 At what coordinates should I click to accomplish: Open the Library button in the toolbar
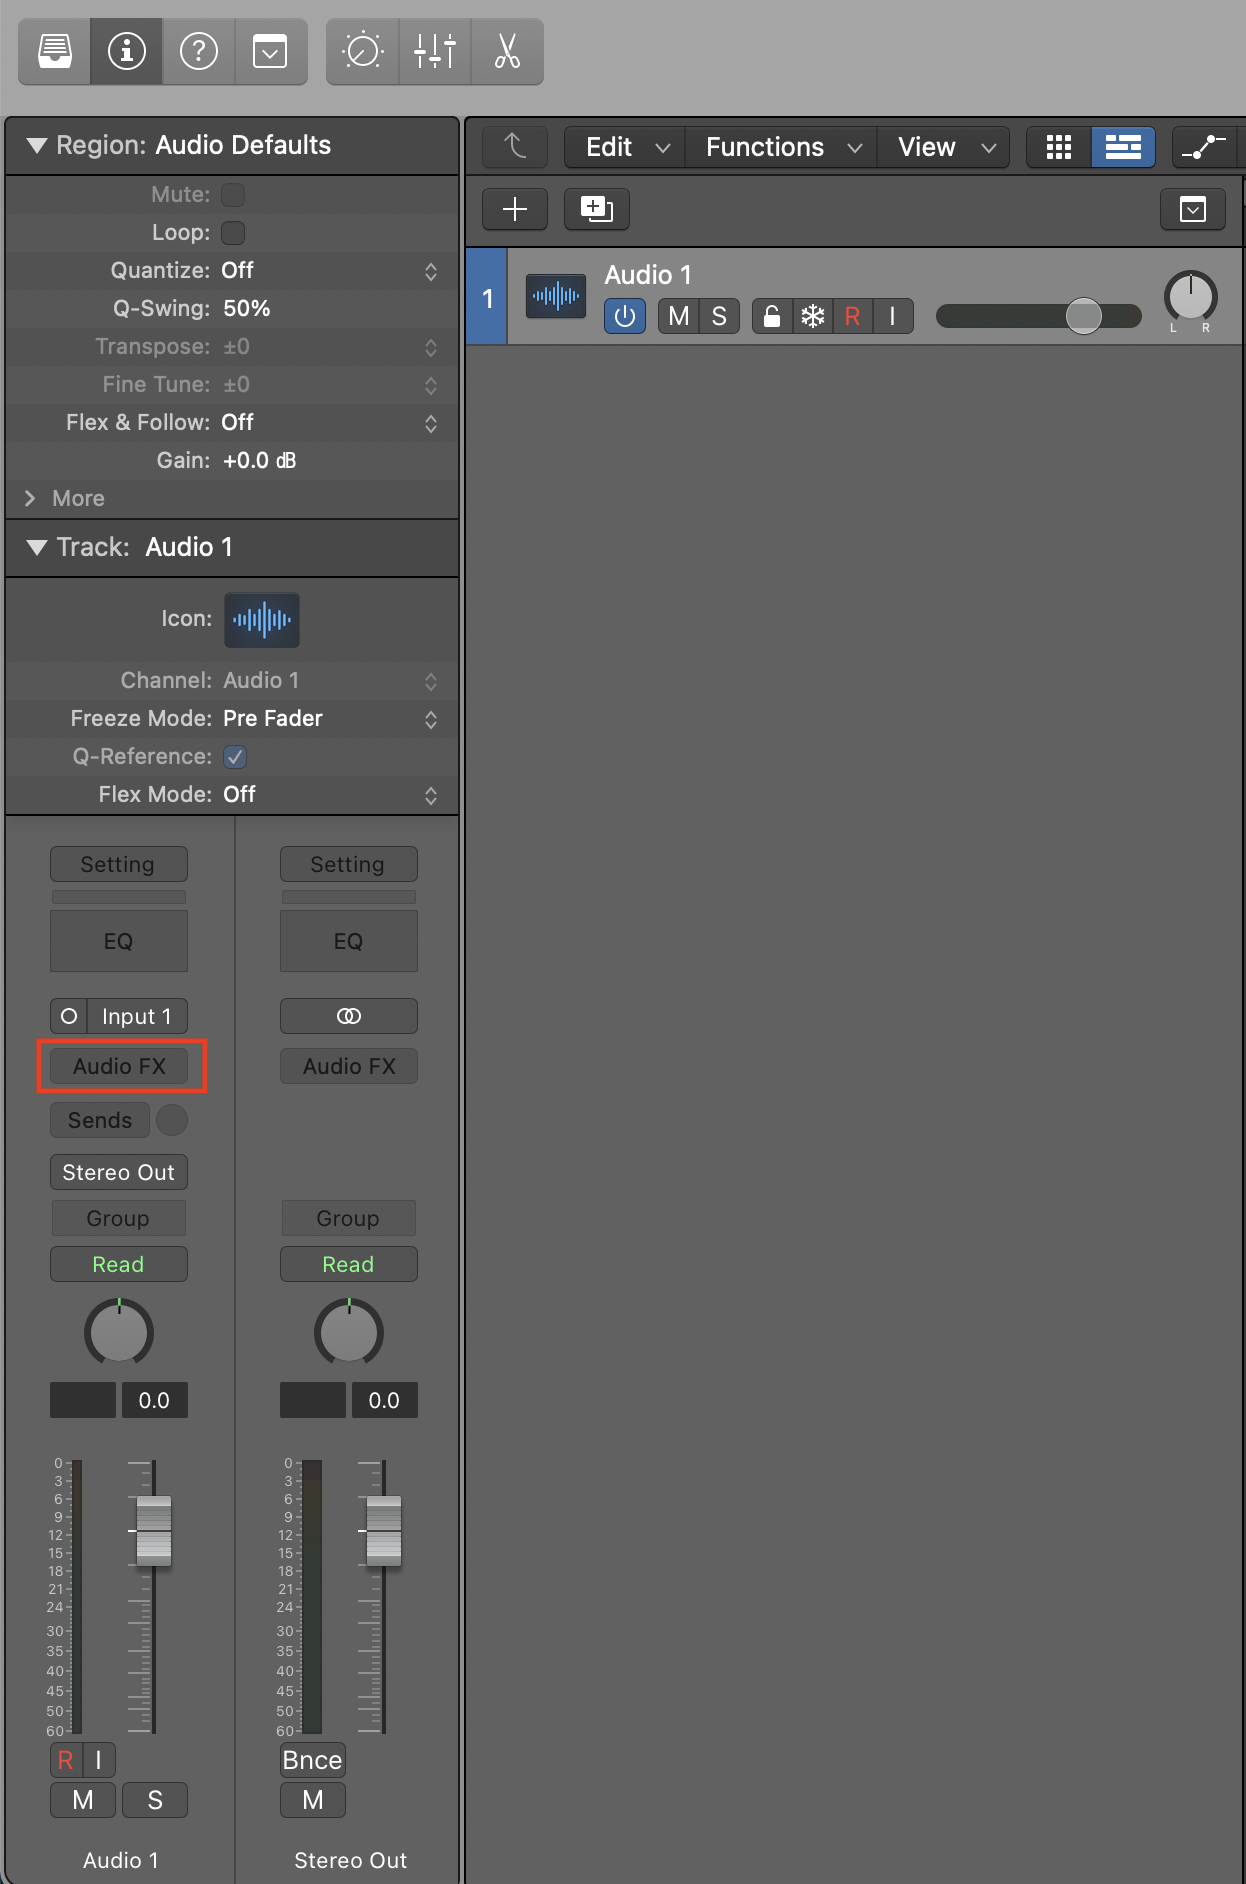point(55,51)
